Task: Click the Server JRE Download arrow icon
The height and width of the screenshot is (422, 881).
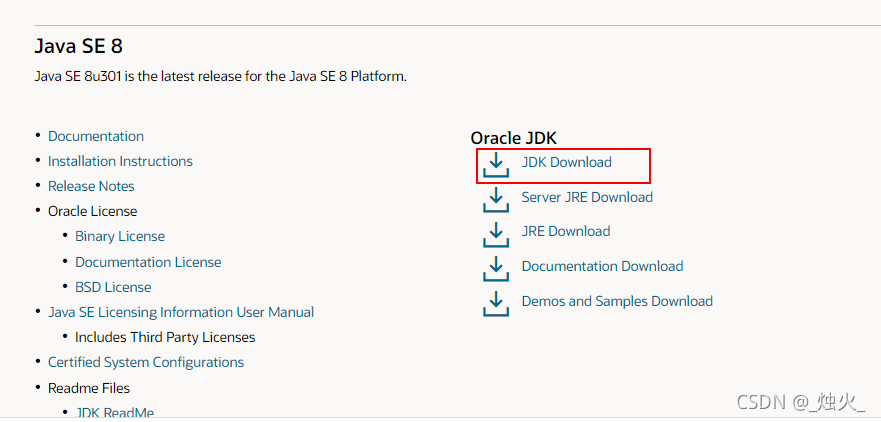Action: 496,200
